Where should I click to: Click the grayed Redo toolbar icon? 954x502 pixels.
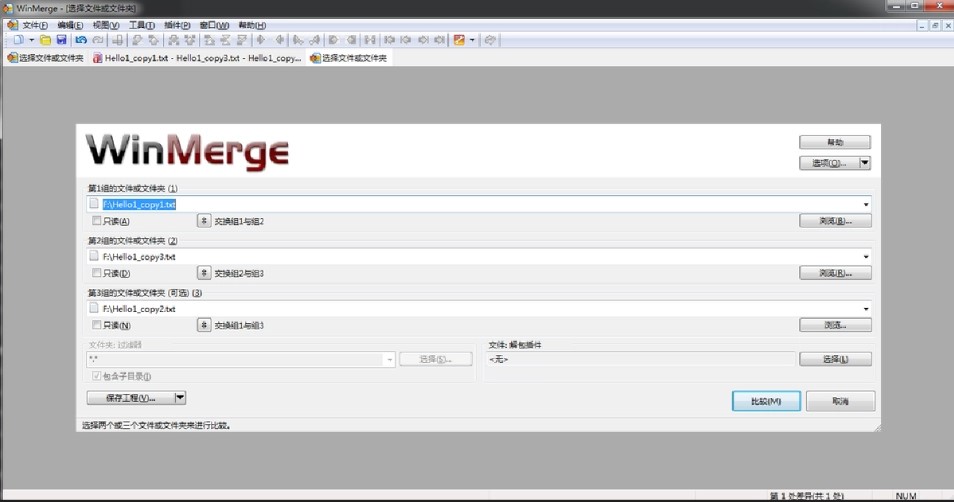(97, 40)
